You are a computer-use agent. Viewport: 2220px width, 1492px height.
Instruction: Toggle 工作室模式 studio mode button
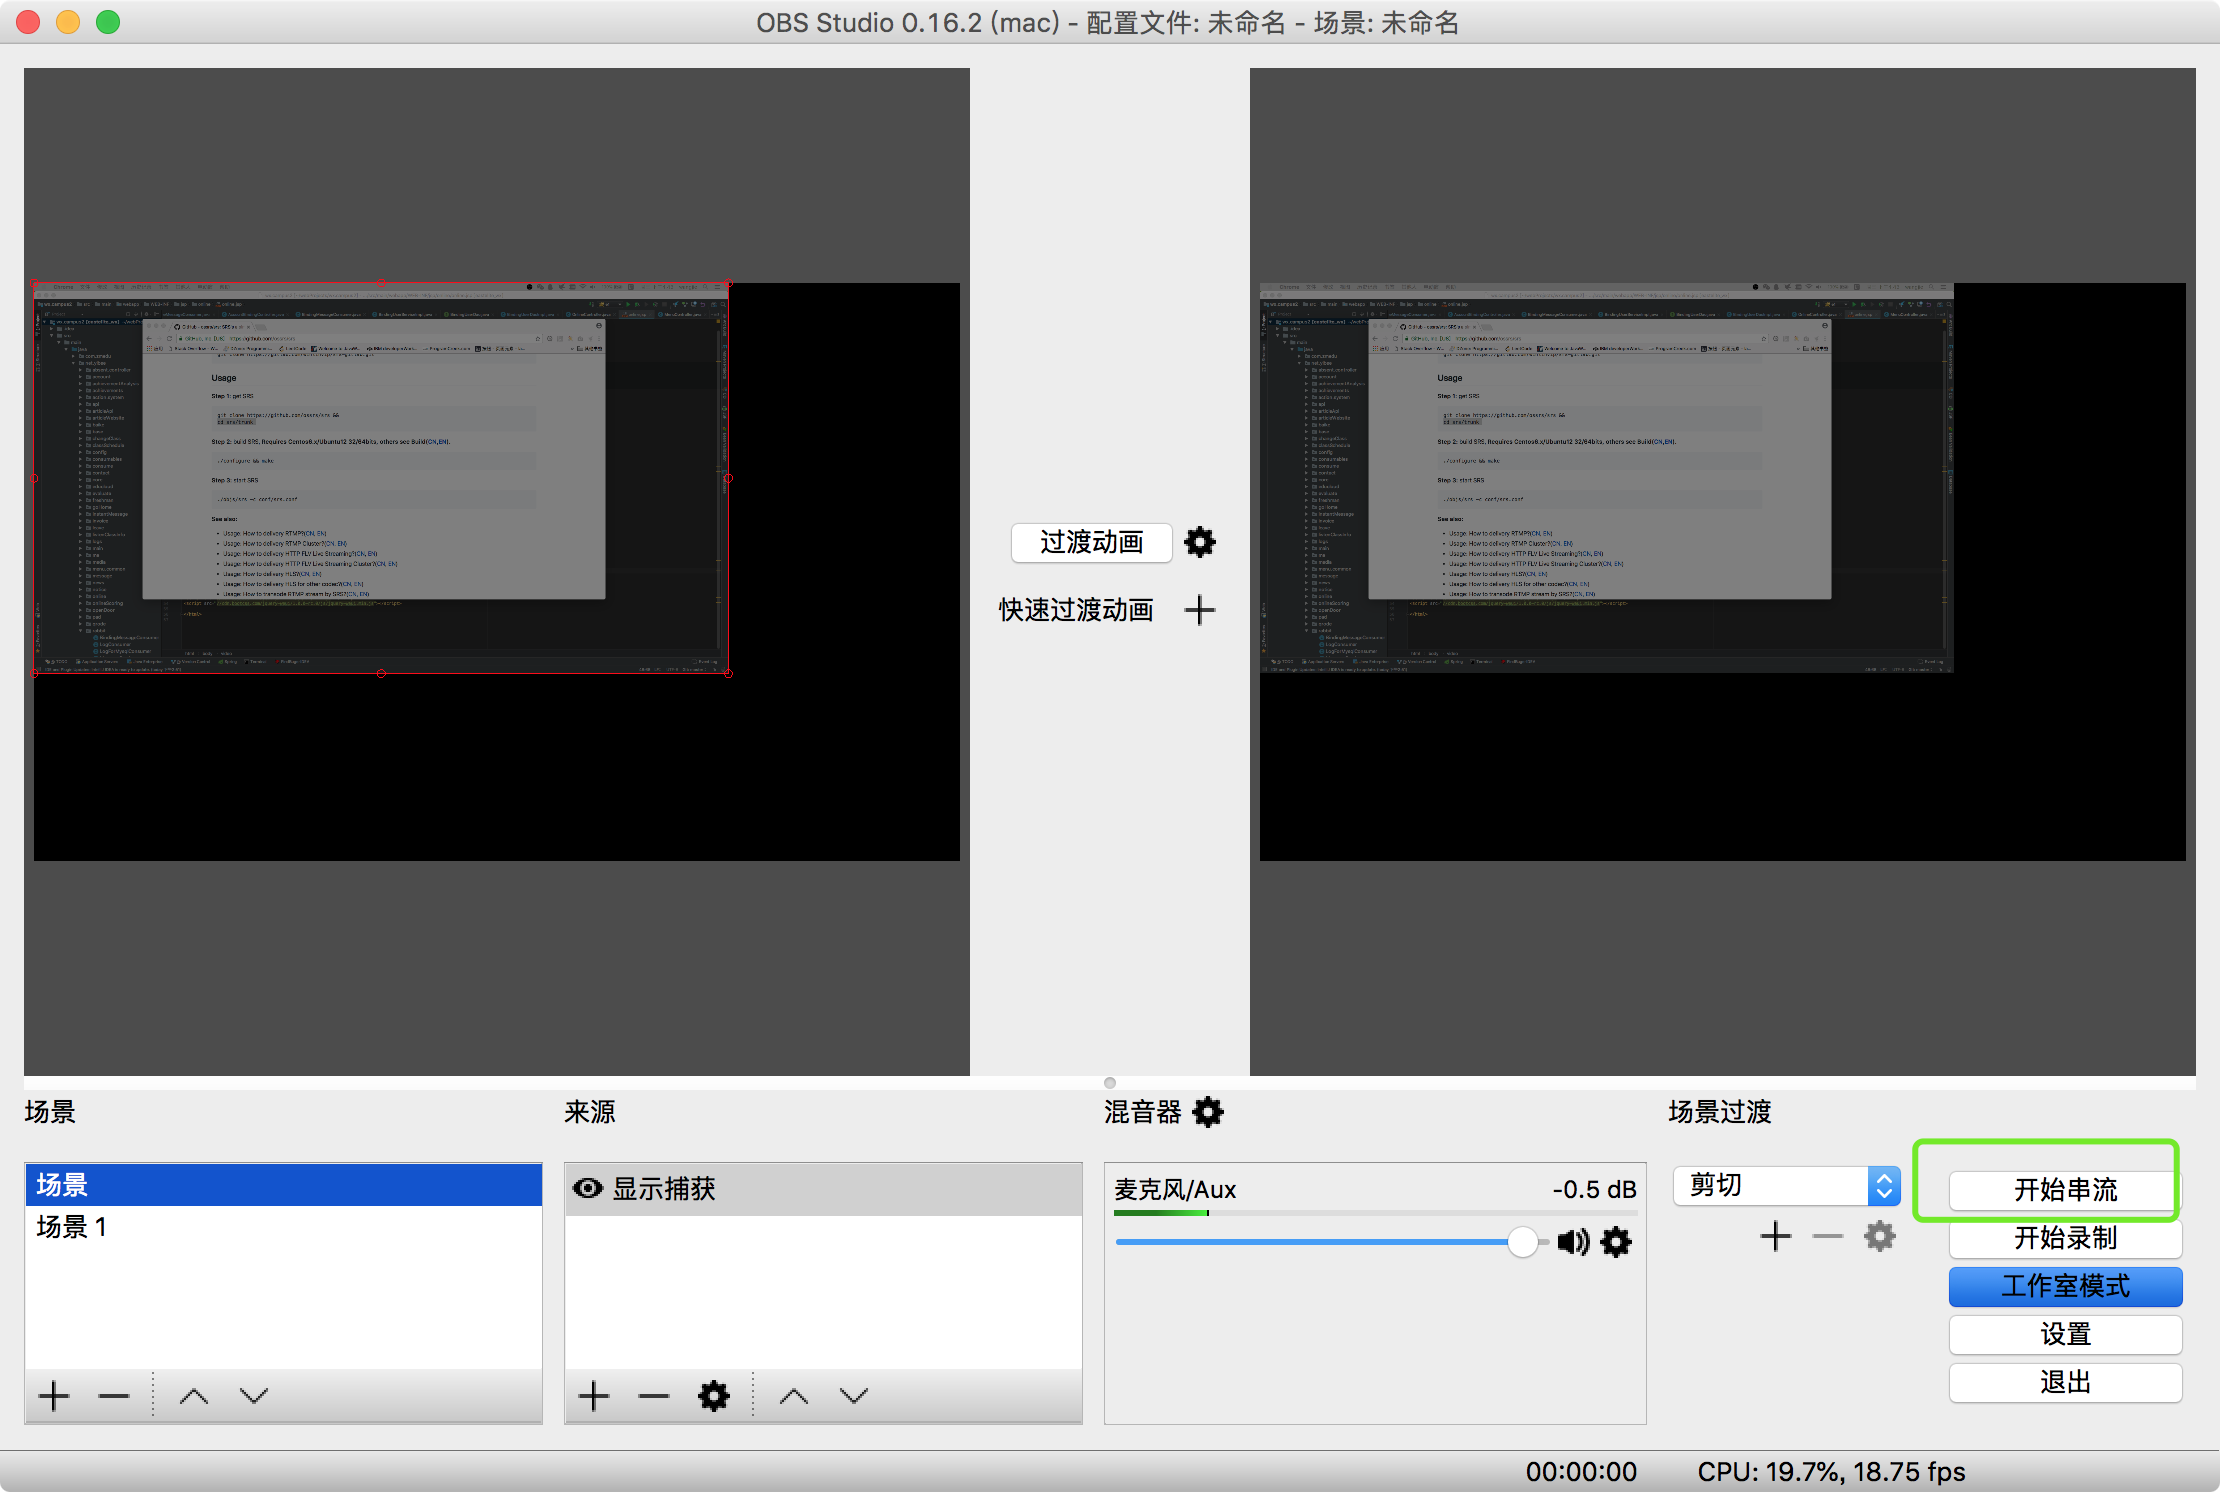click(x=2065, y=1286)
